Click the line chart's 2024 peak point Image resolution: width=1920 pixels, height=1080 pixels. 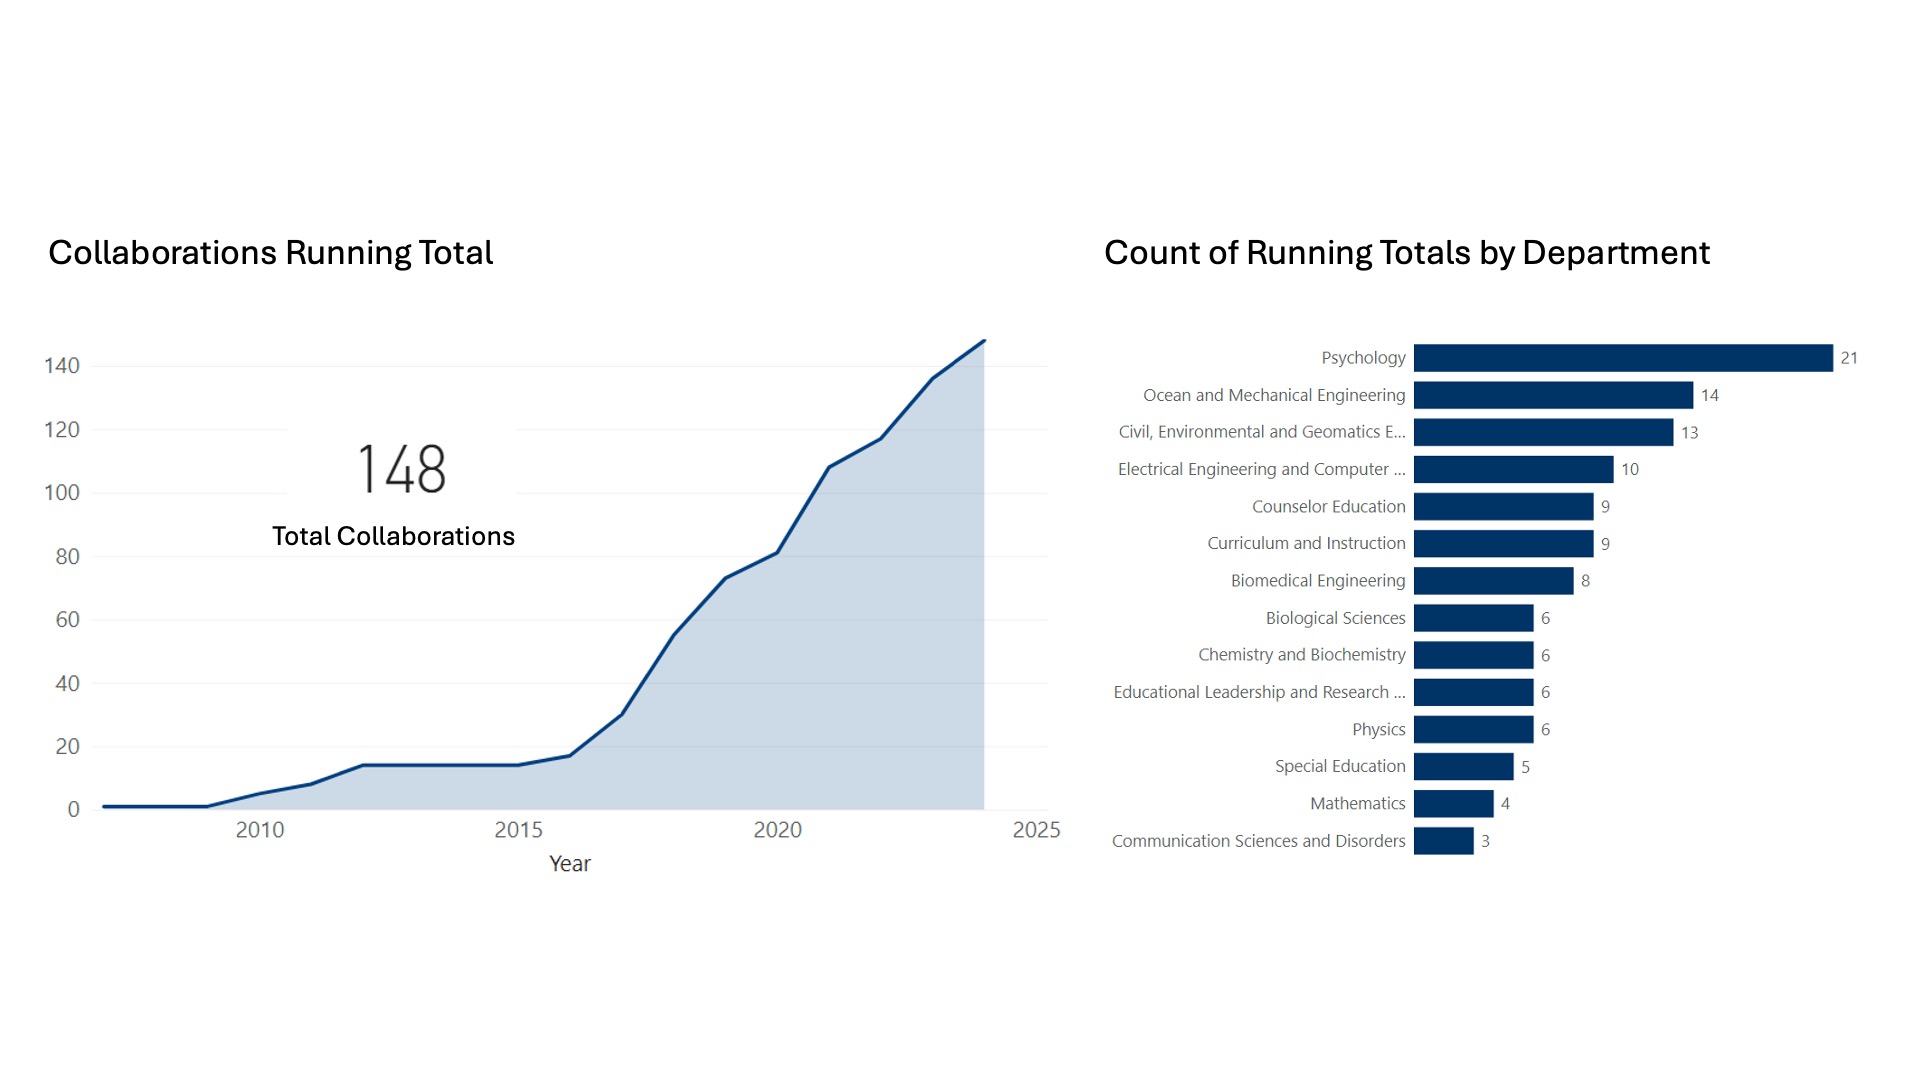coord(984,341)
